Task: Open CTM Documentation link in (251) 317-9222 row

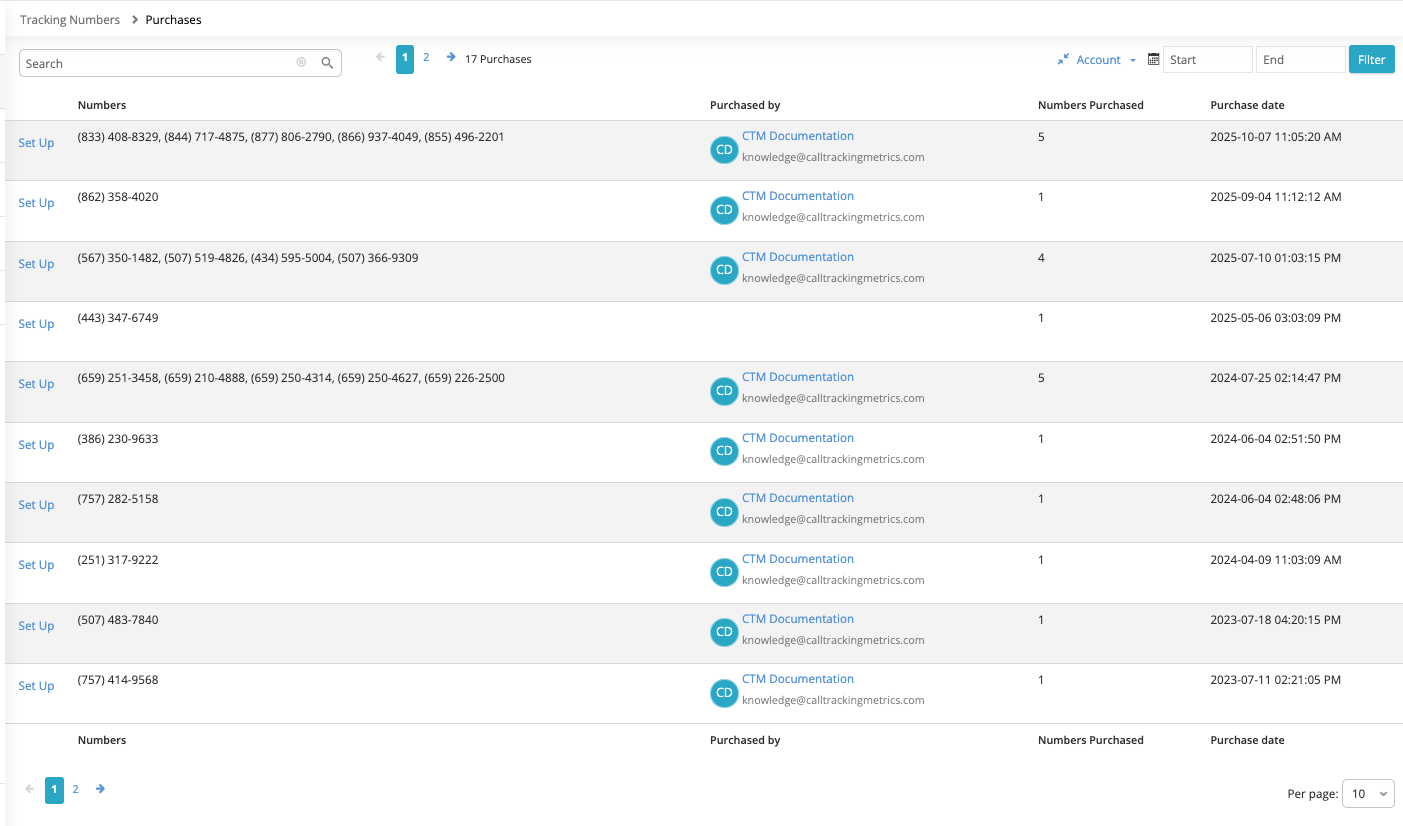Action: click(x=798, y=559)
